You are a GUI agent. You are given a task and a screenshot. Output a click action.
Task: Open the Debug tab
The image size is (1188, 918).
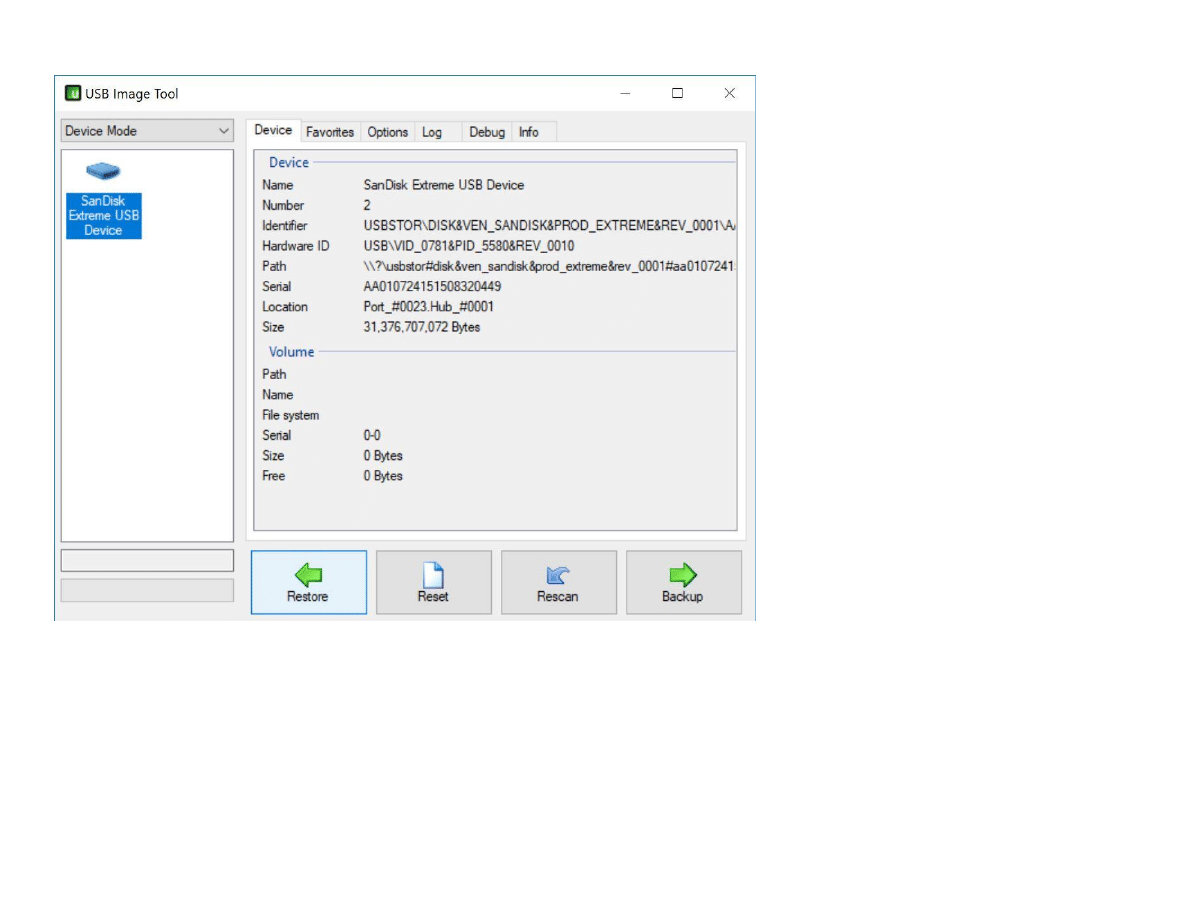[x=487, y=132]
